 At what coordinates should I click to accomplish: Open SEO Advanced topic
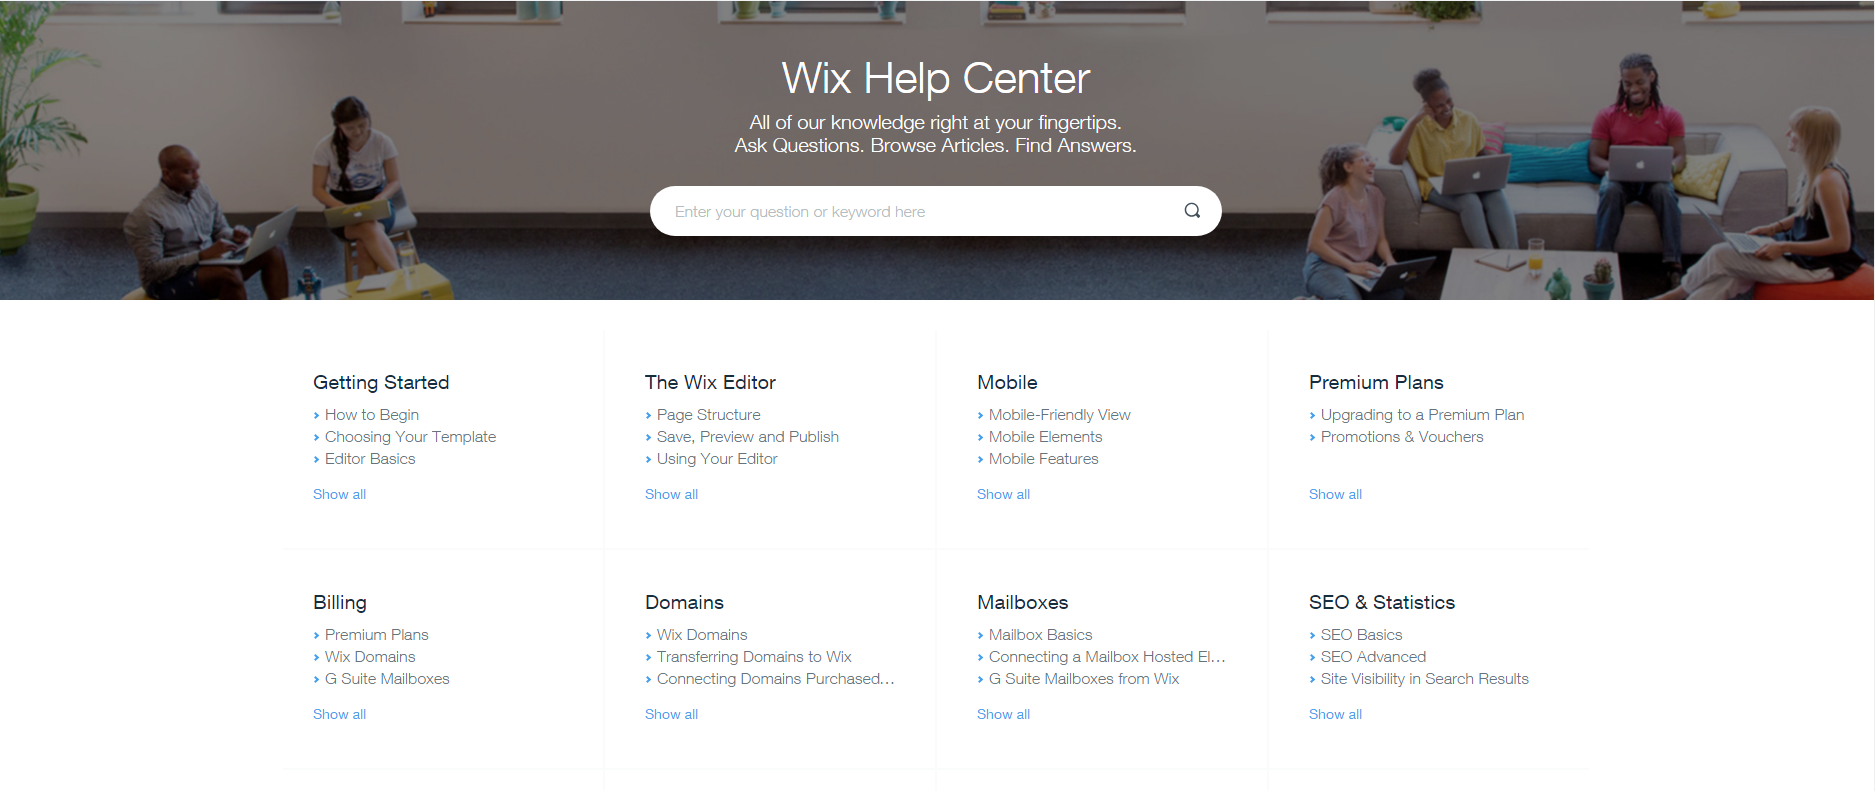tap(1373, 657)
